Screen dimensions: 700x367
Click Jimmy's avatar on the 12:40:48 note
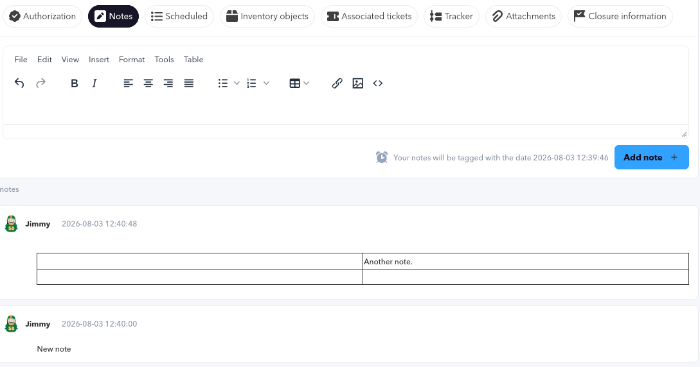(11, 224)
